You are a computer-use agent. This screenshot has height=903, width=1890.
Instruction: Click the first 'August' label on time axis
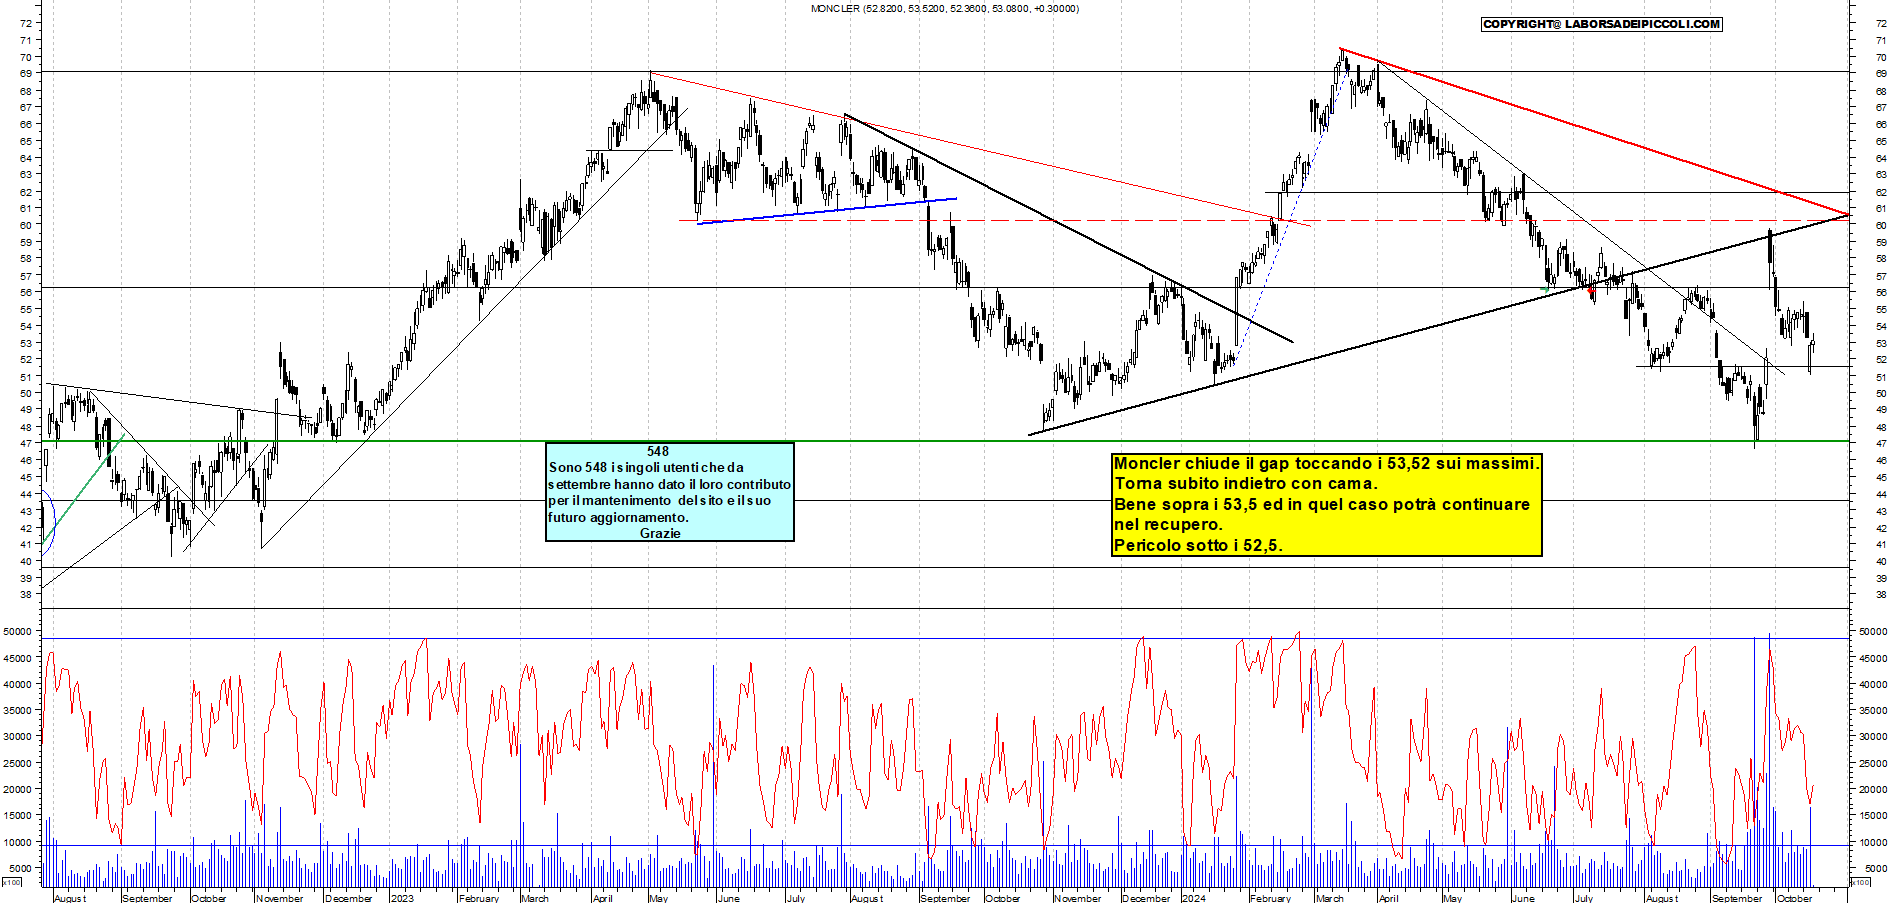tap(70, 898)
